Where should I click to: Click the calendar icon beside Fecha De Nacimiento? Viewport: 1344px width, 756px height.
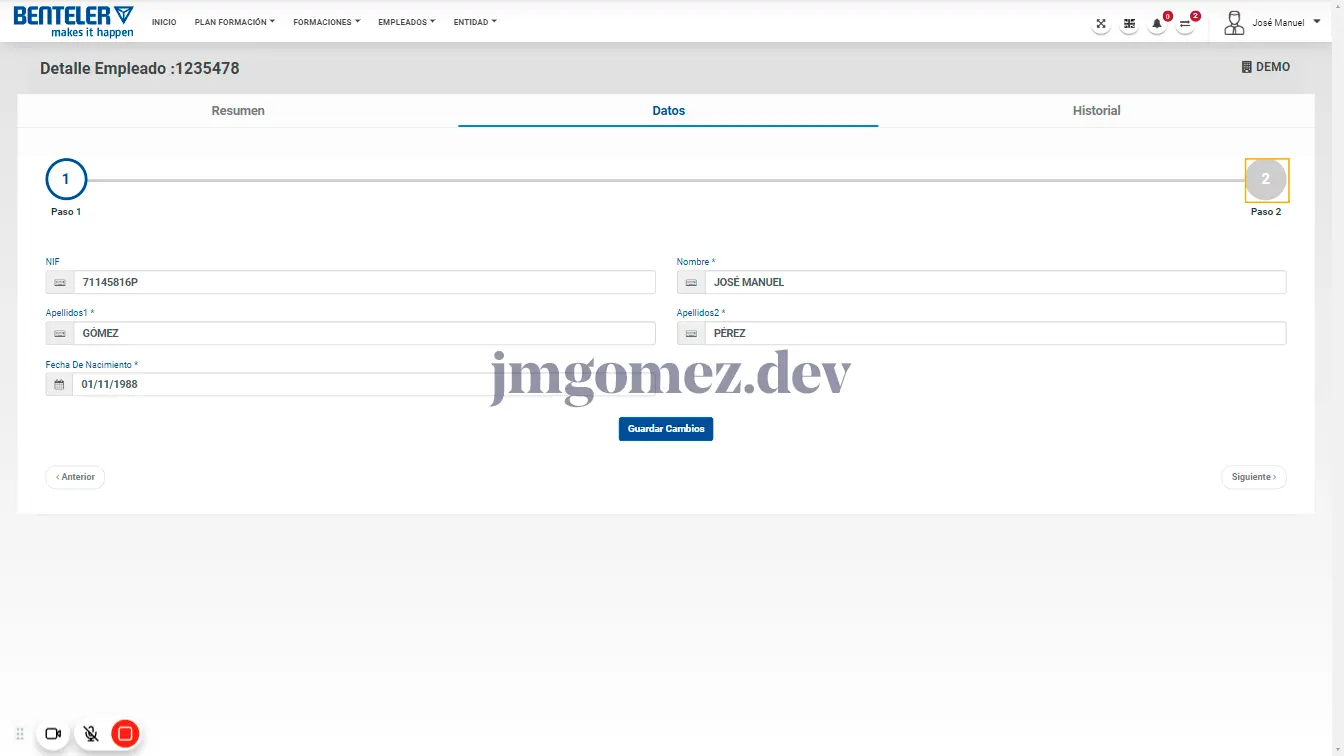pos(59,385)
